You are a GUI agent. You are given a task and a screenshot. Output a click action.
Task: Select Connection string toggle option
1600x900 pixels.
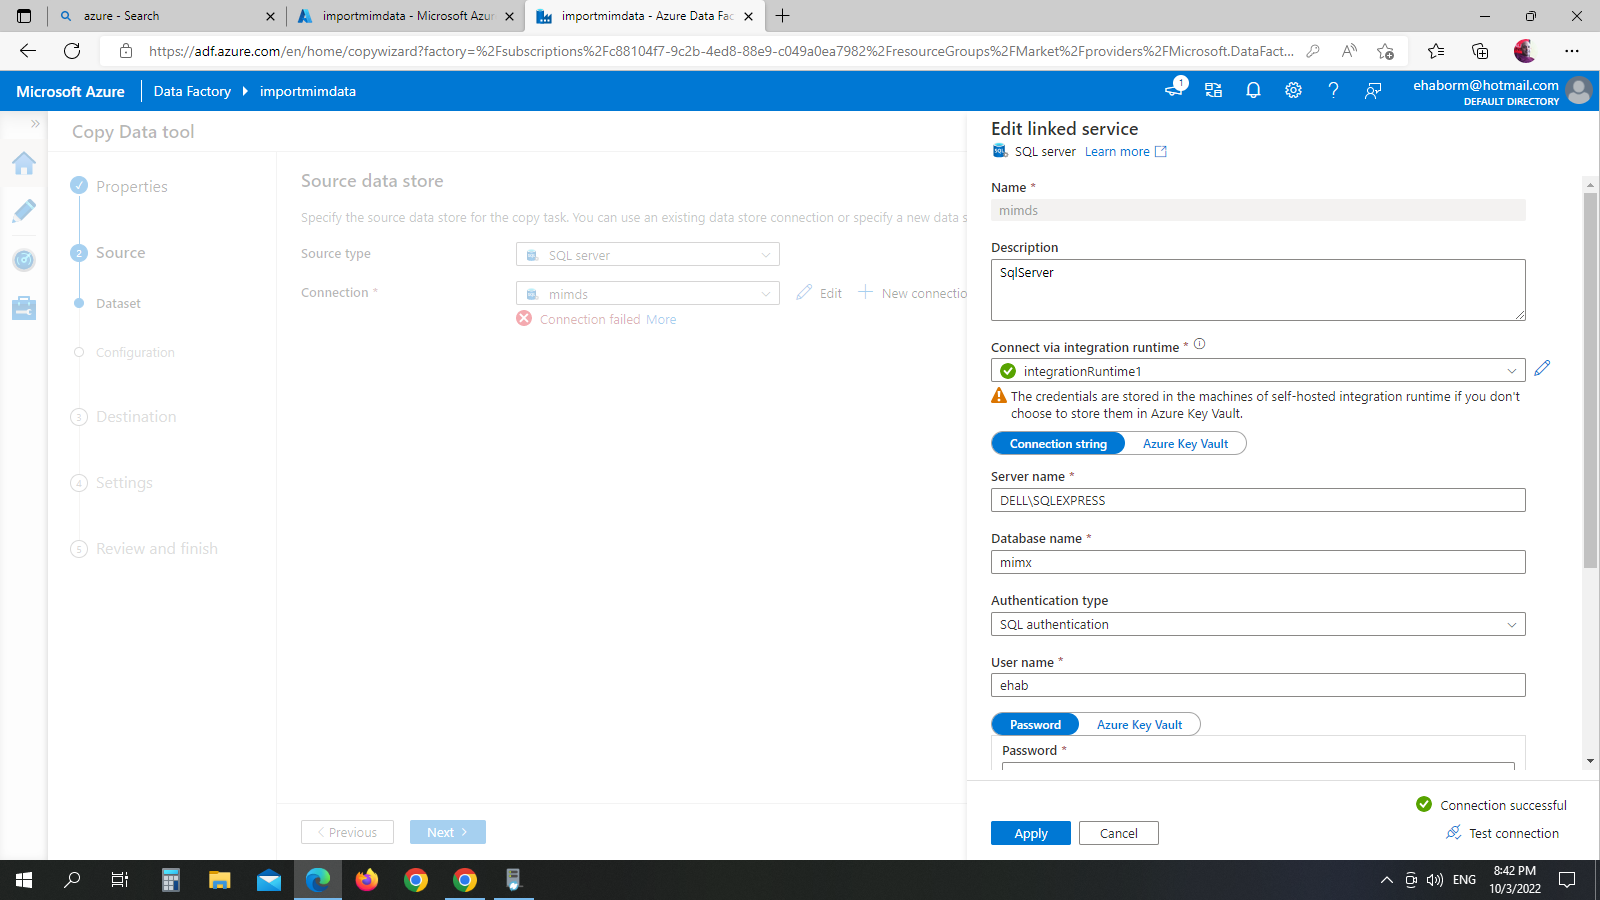1058,443
